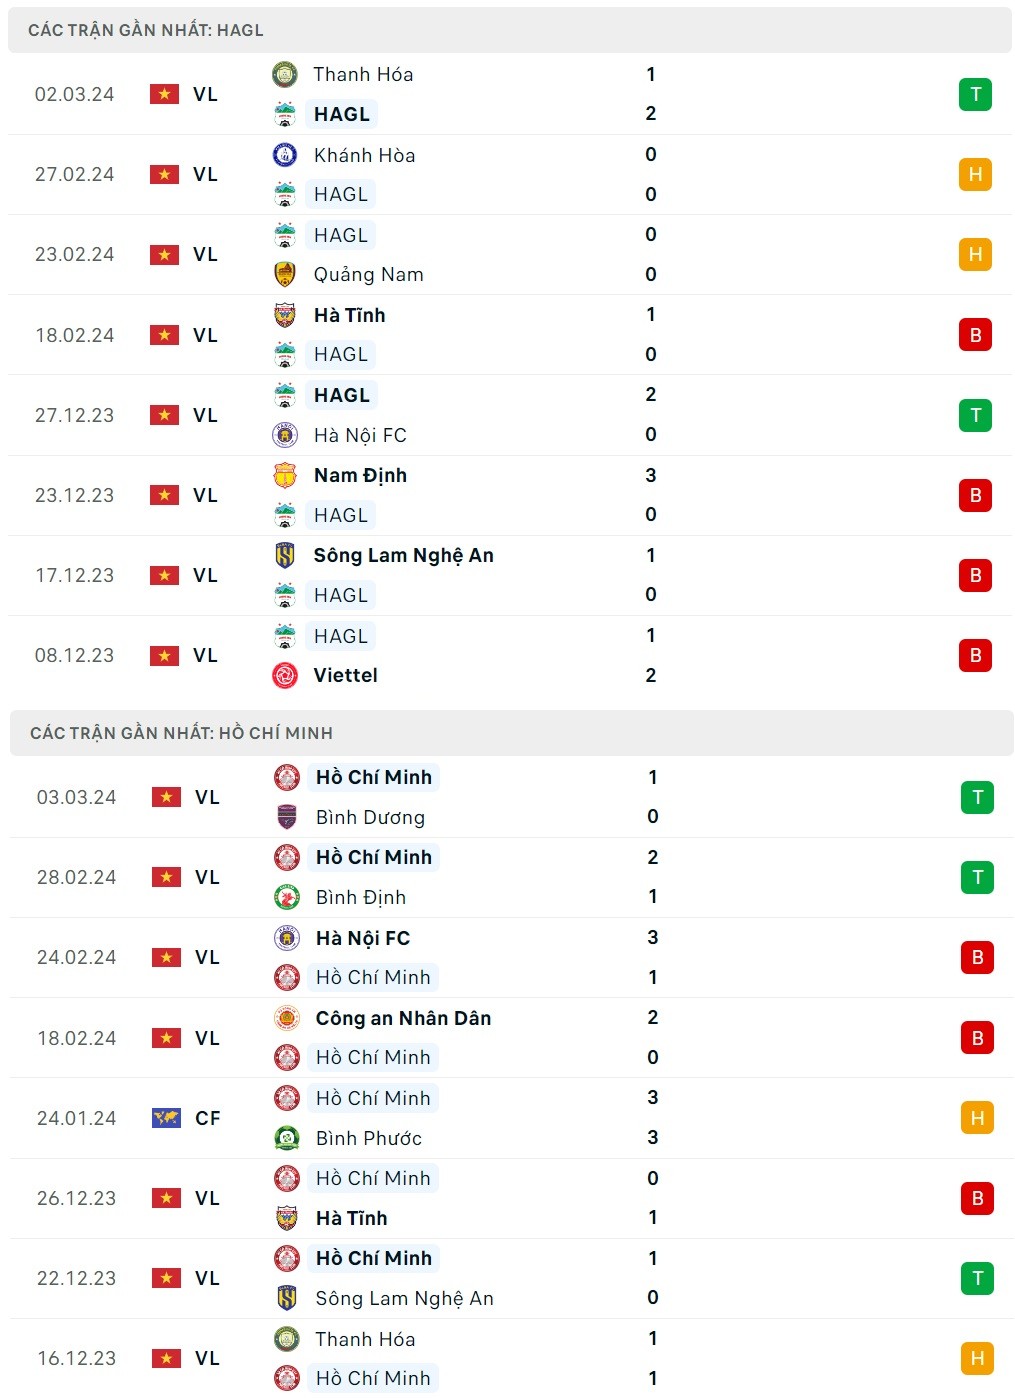Image resolution: width=1015 pixels, height=1398 pixels.
Task: Click the orange H badge for 24.01.24 match
Action: coord(977,1118)
